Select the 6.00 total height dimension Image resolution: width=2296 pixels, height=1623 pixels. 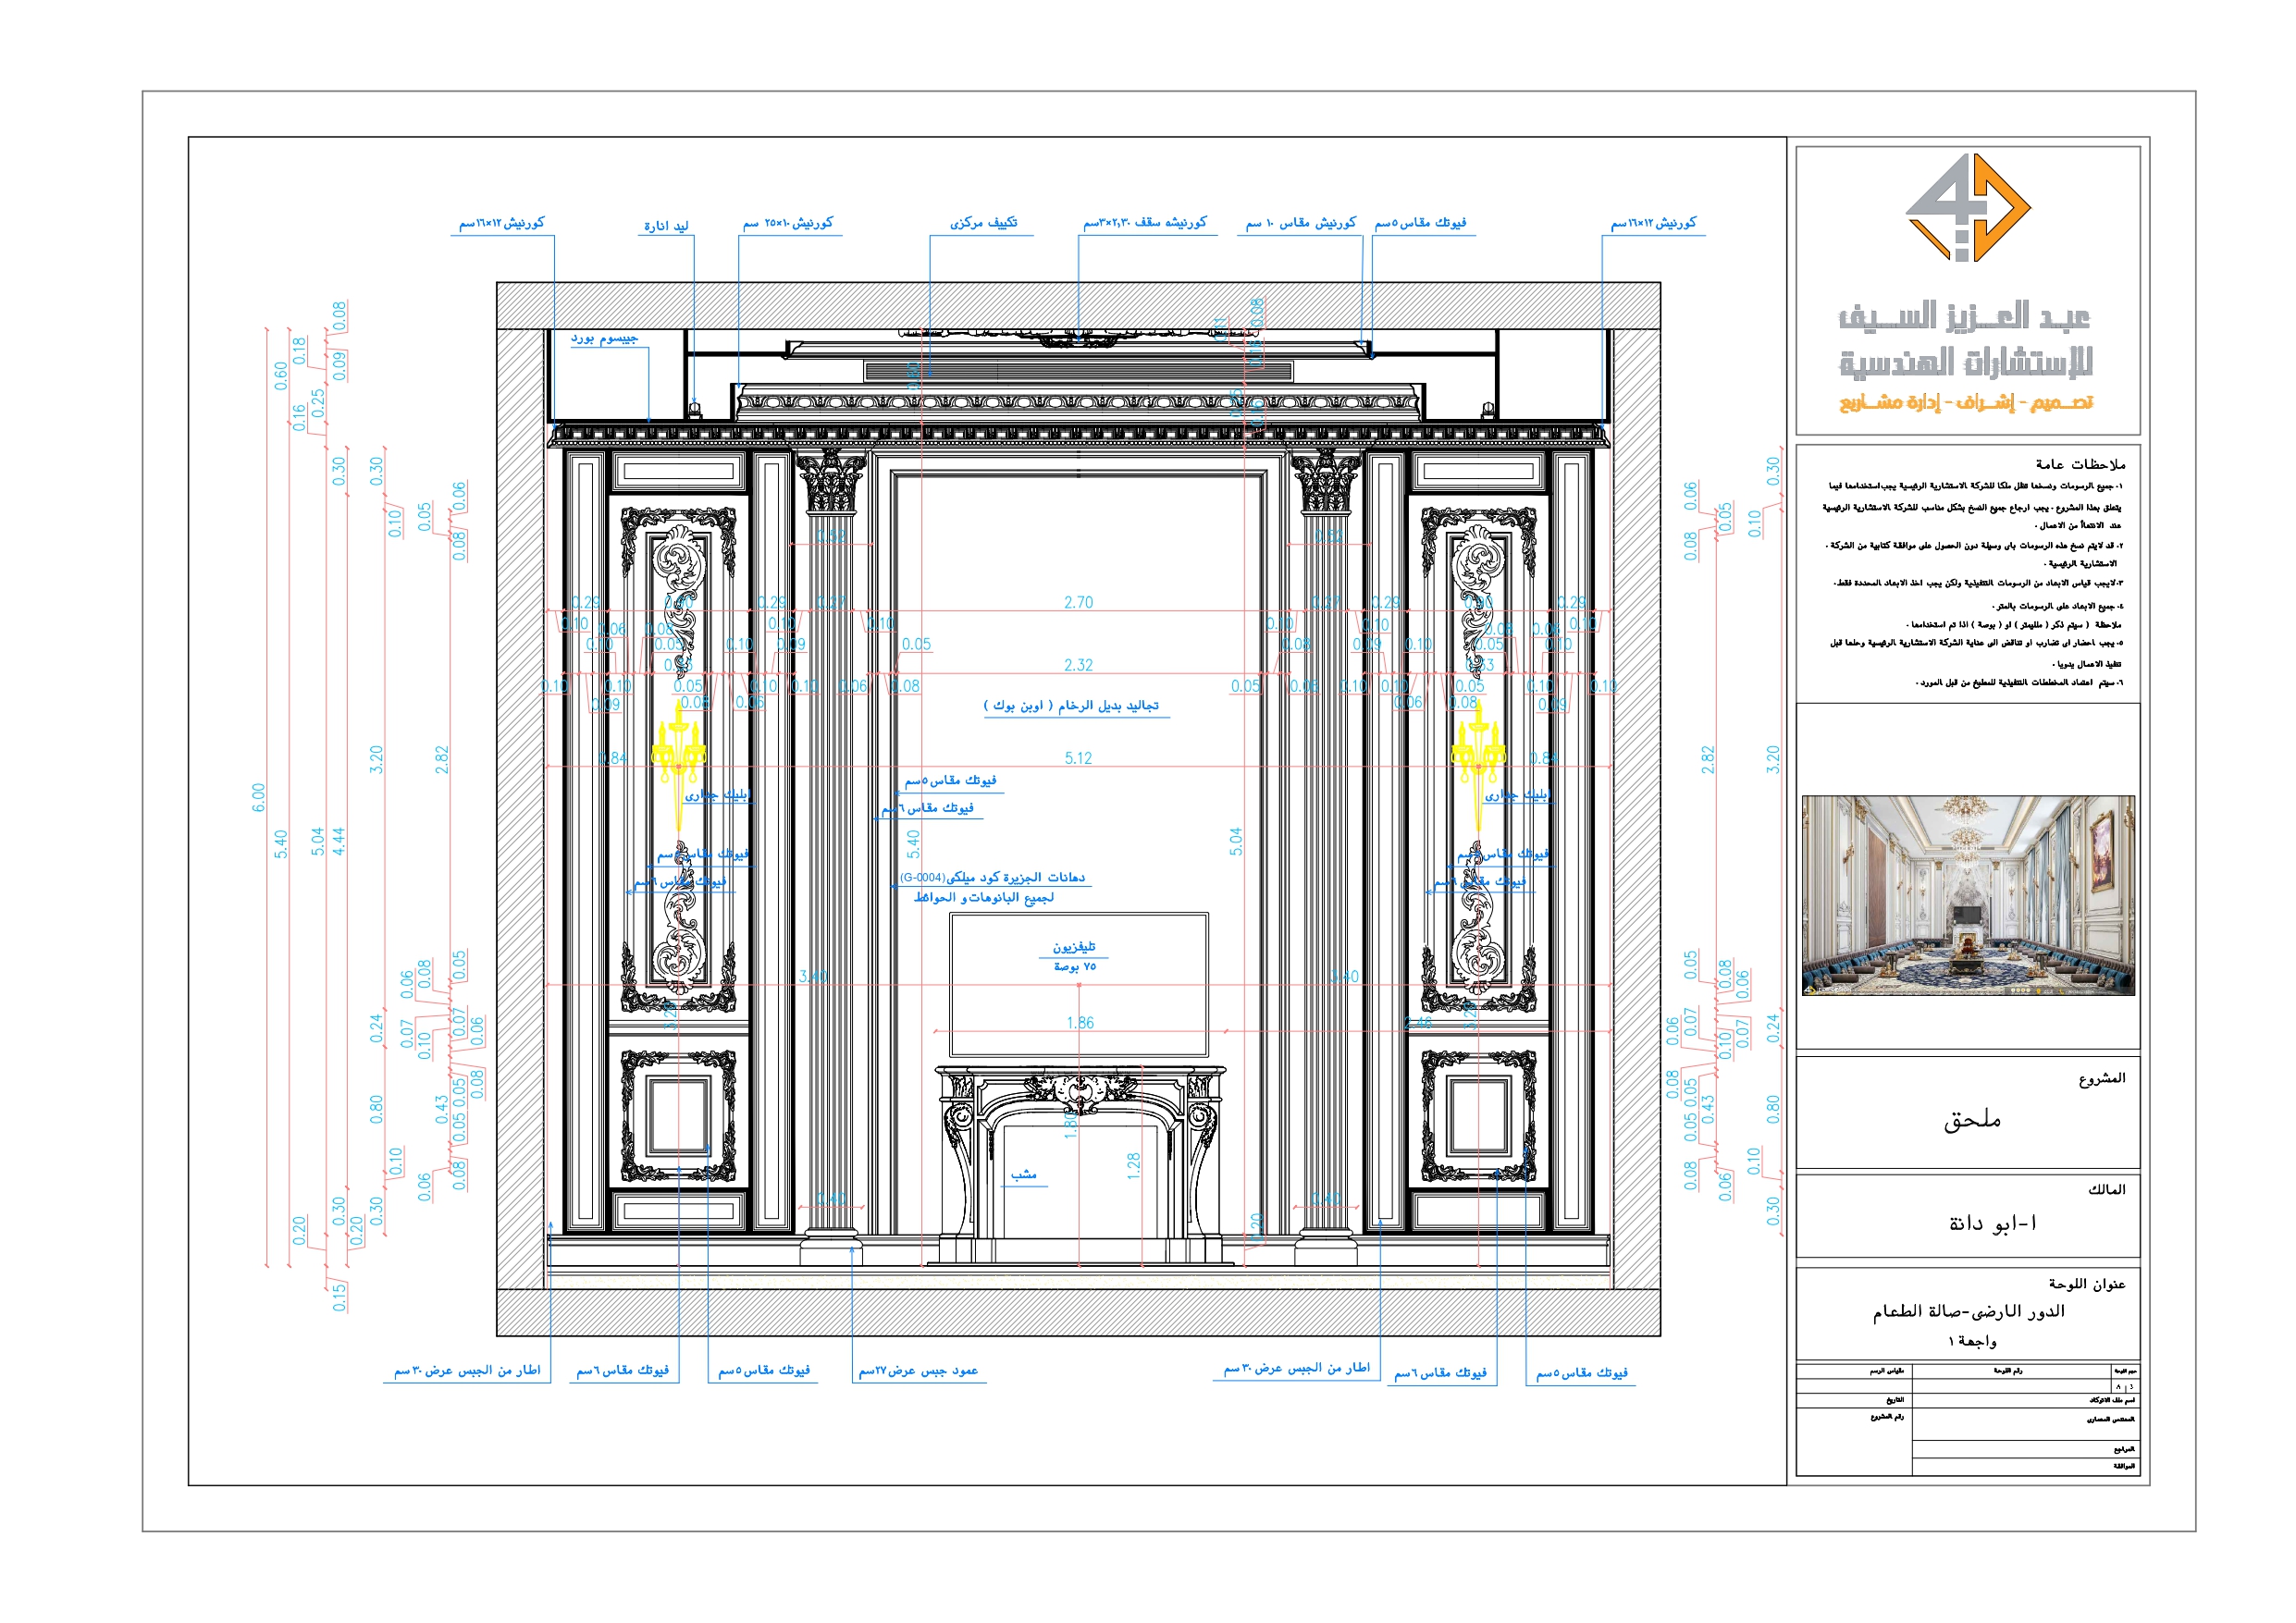[258, 797]
